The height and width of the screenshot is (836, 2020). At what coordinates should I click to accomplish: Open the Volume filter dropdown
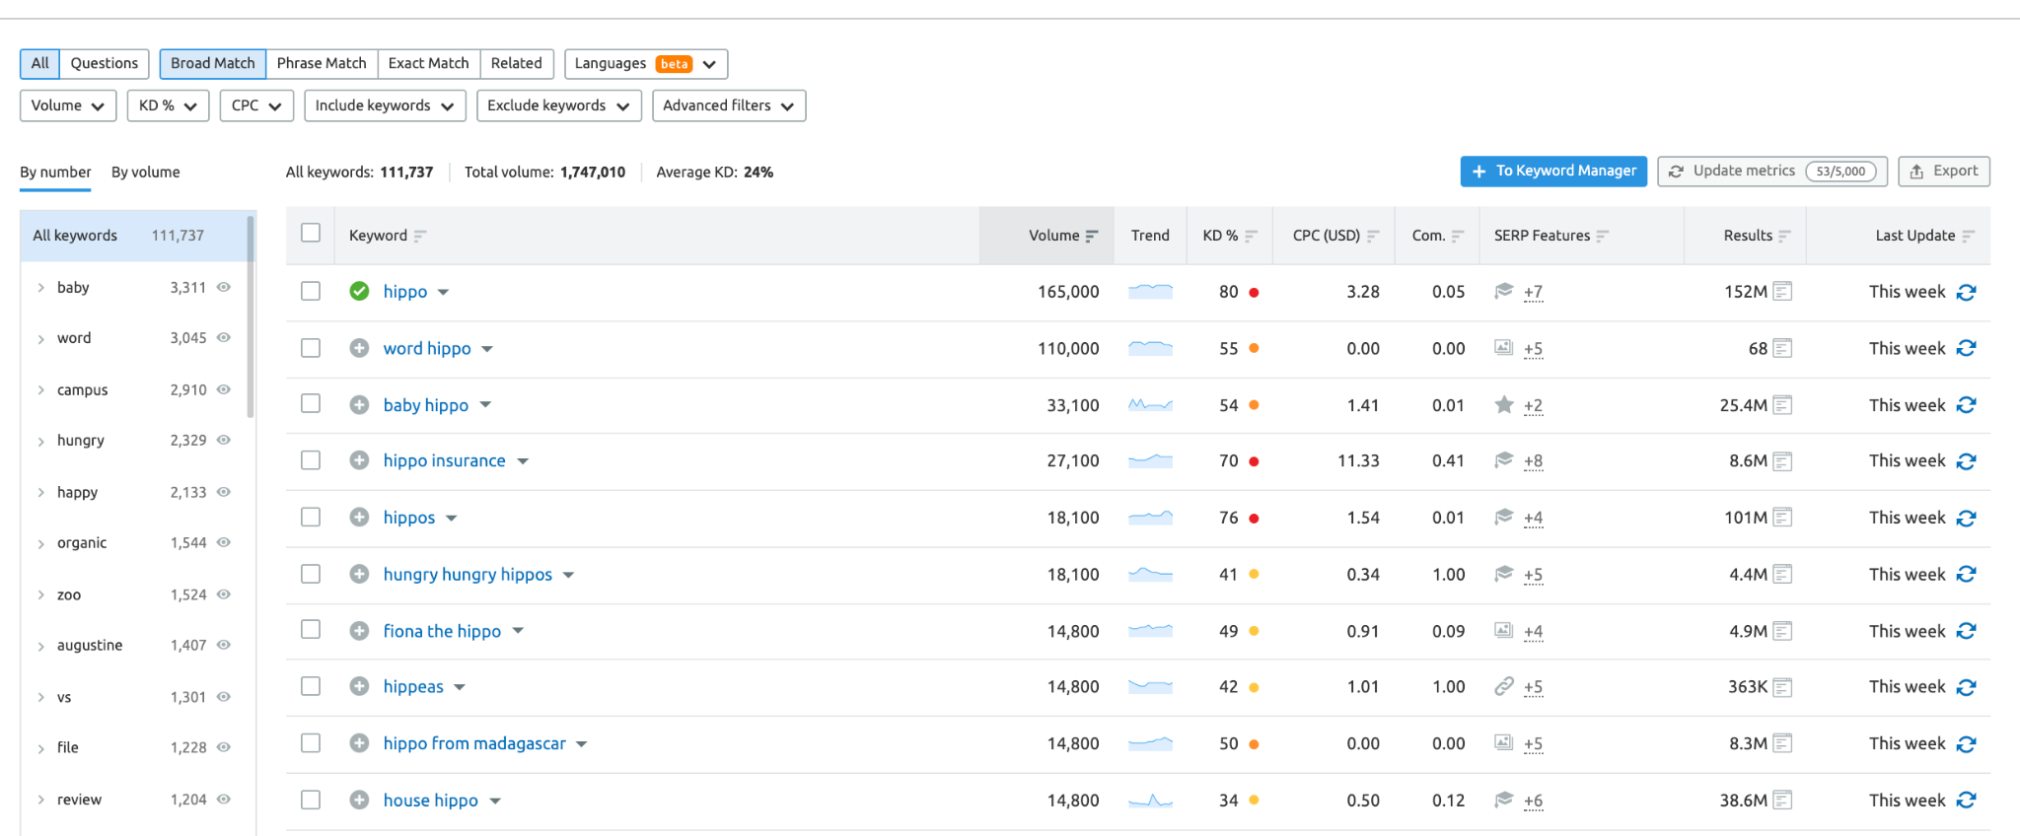point(68,105)
